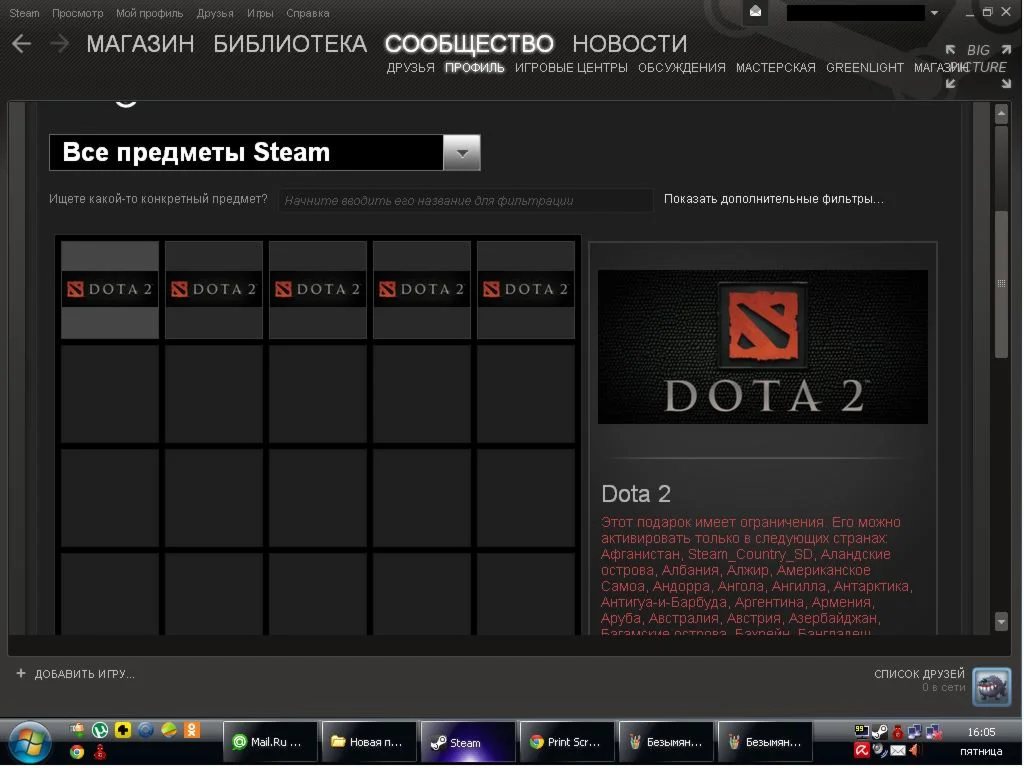Open the friends list via the monster avatar

pos(991,687)
